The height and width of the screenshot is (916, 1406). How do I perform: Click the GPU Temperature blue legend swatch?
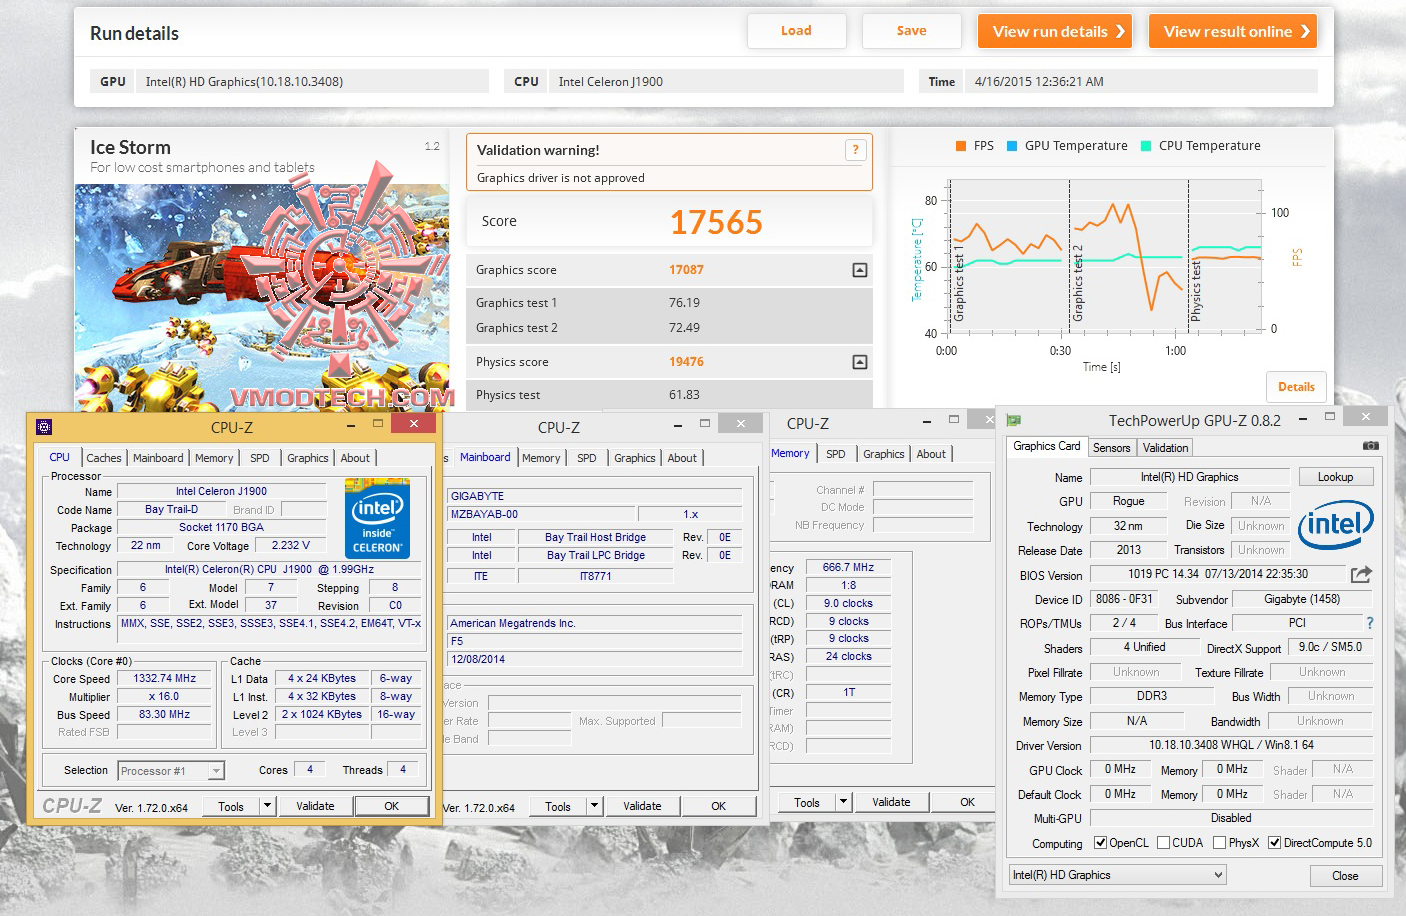tap(1012, 146)
